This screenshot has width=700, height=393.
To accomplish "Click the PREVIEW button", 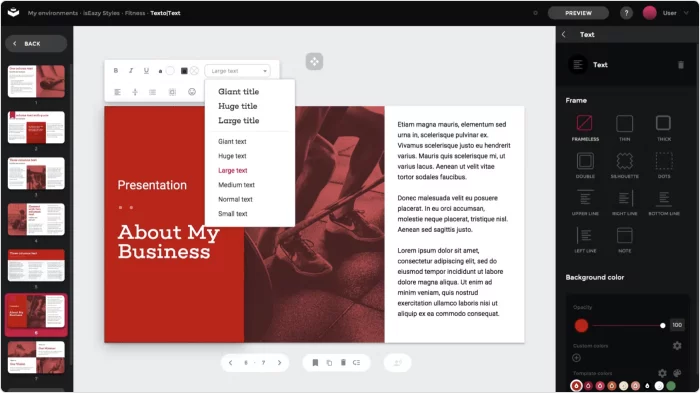I will click(578, 13).
